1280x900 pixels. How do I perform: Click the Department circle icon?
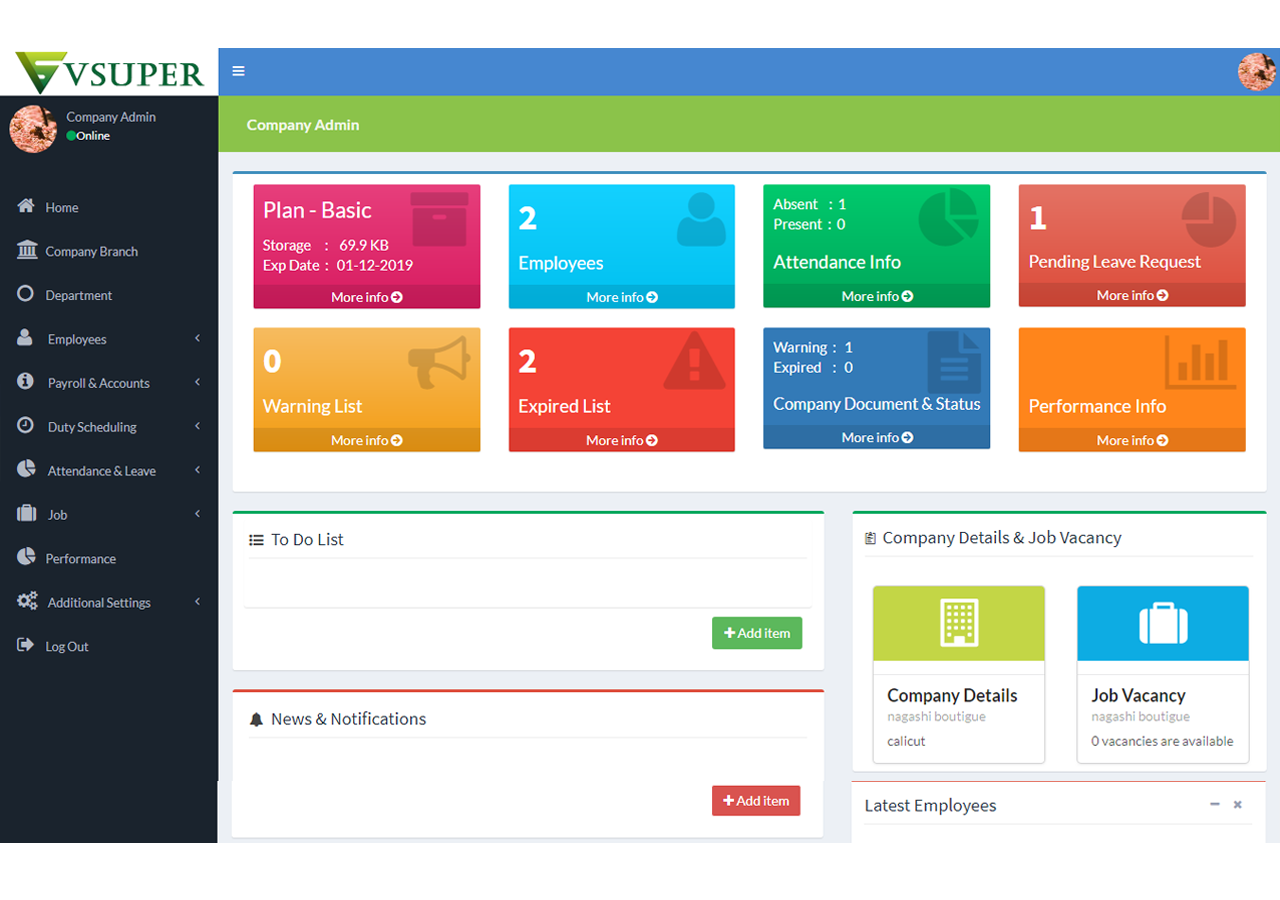click(x=26, y=294)
